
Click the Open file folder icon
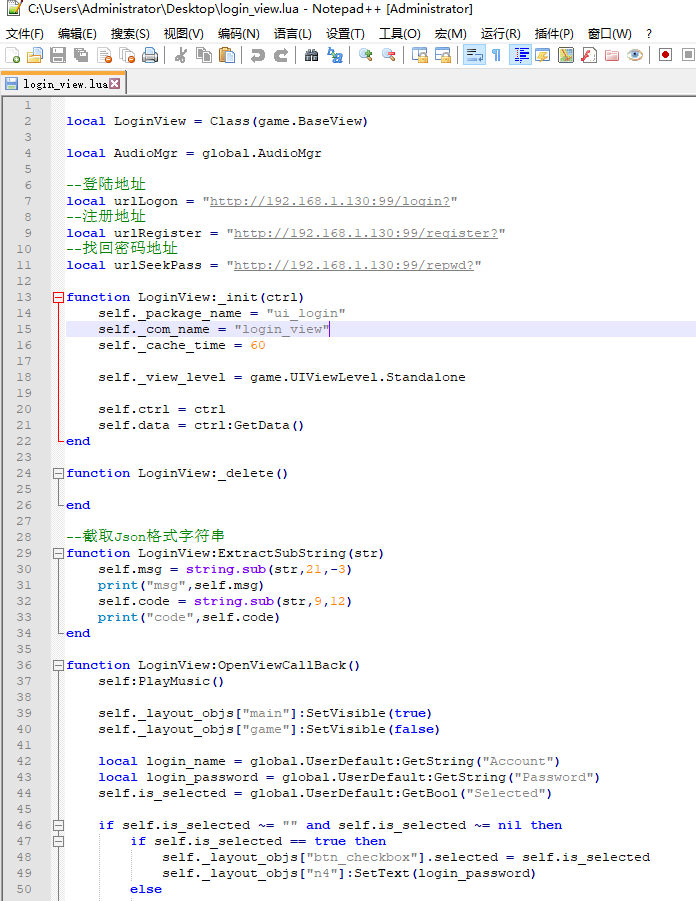[x=35, y=55]
